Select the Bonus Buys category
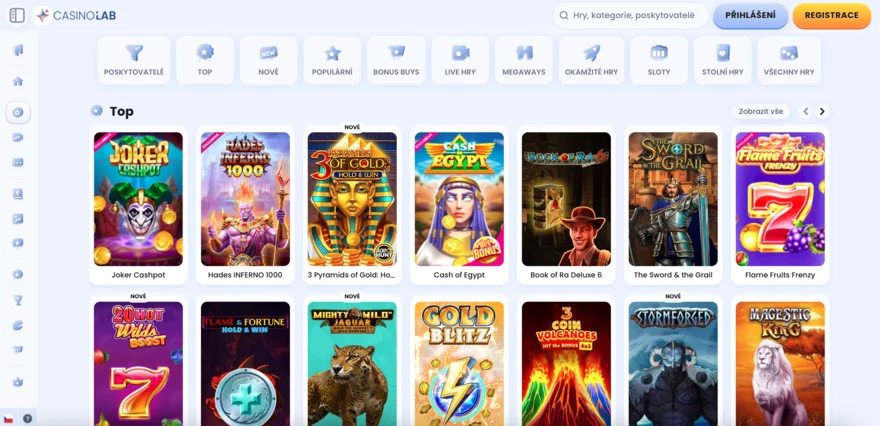Screen dimensions: 880x426 point(396,59)
